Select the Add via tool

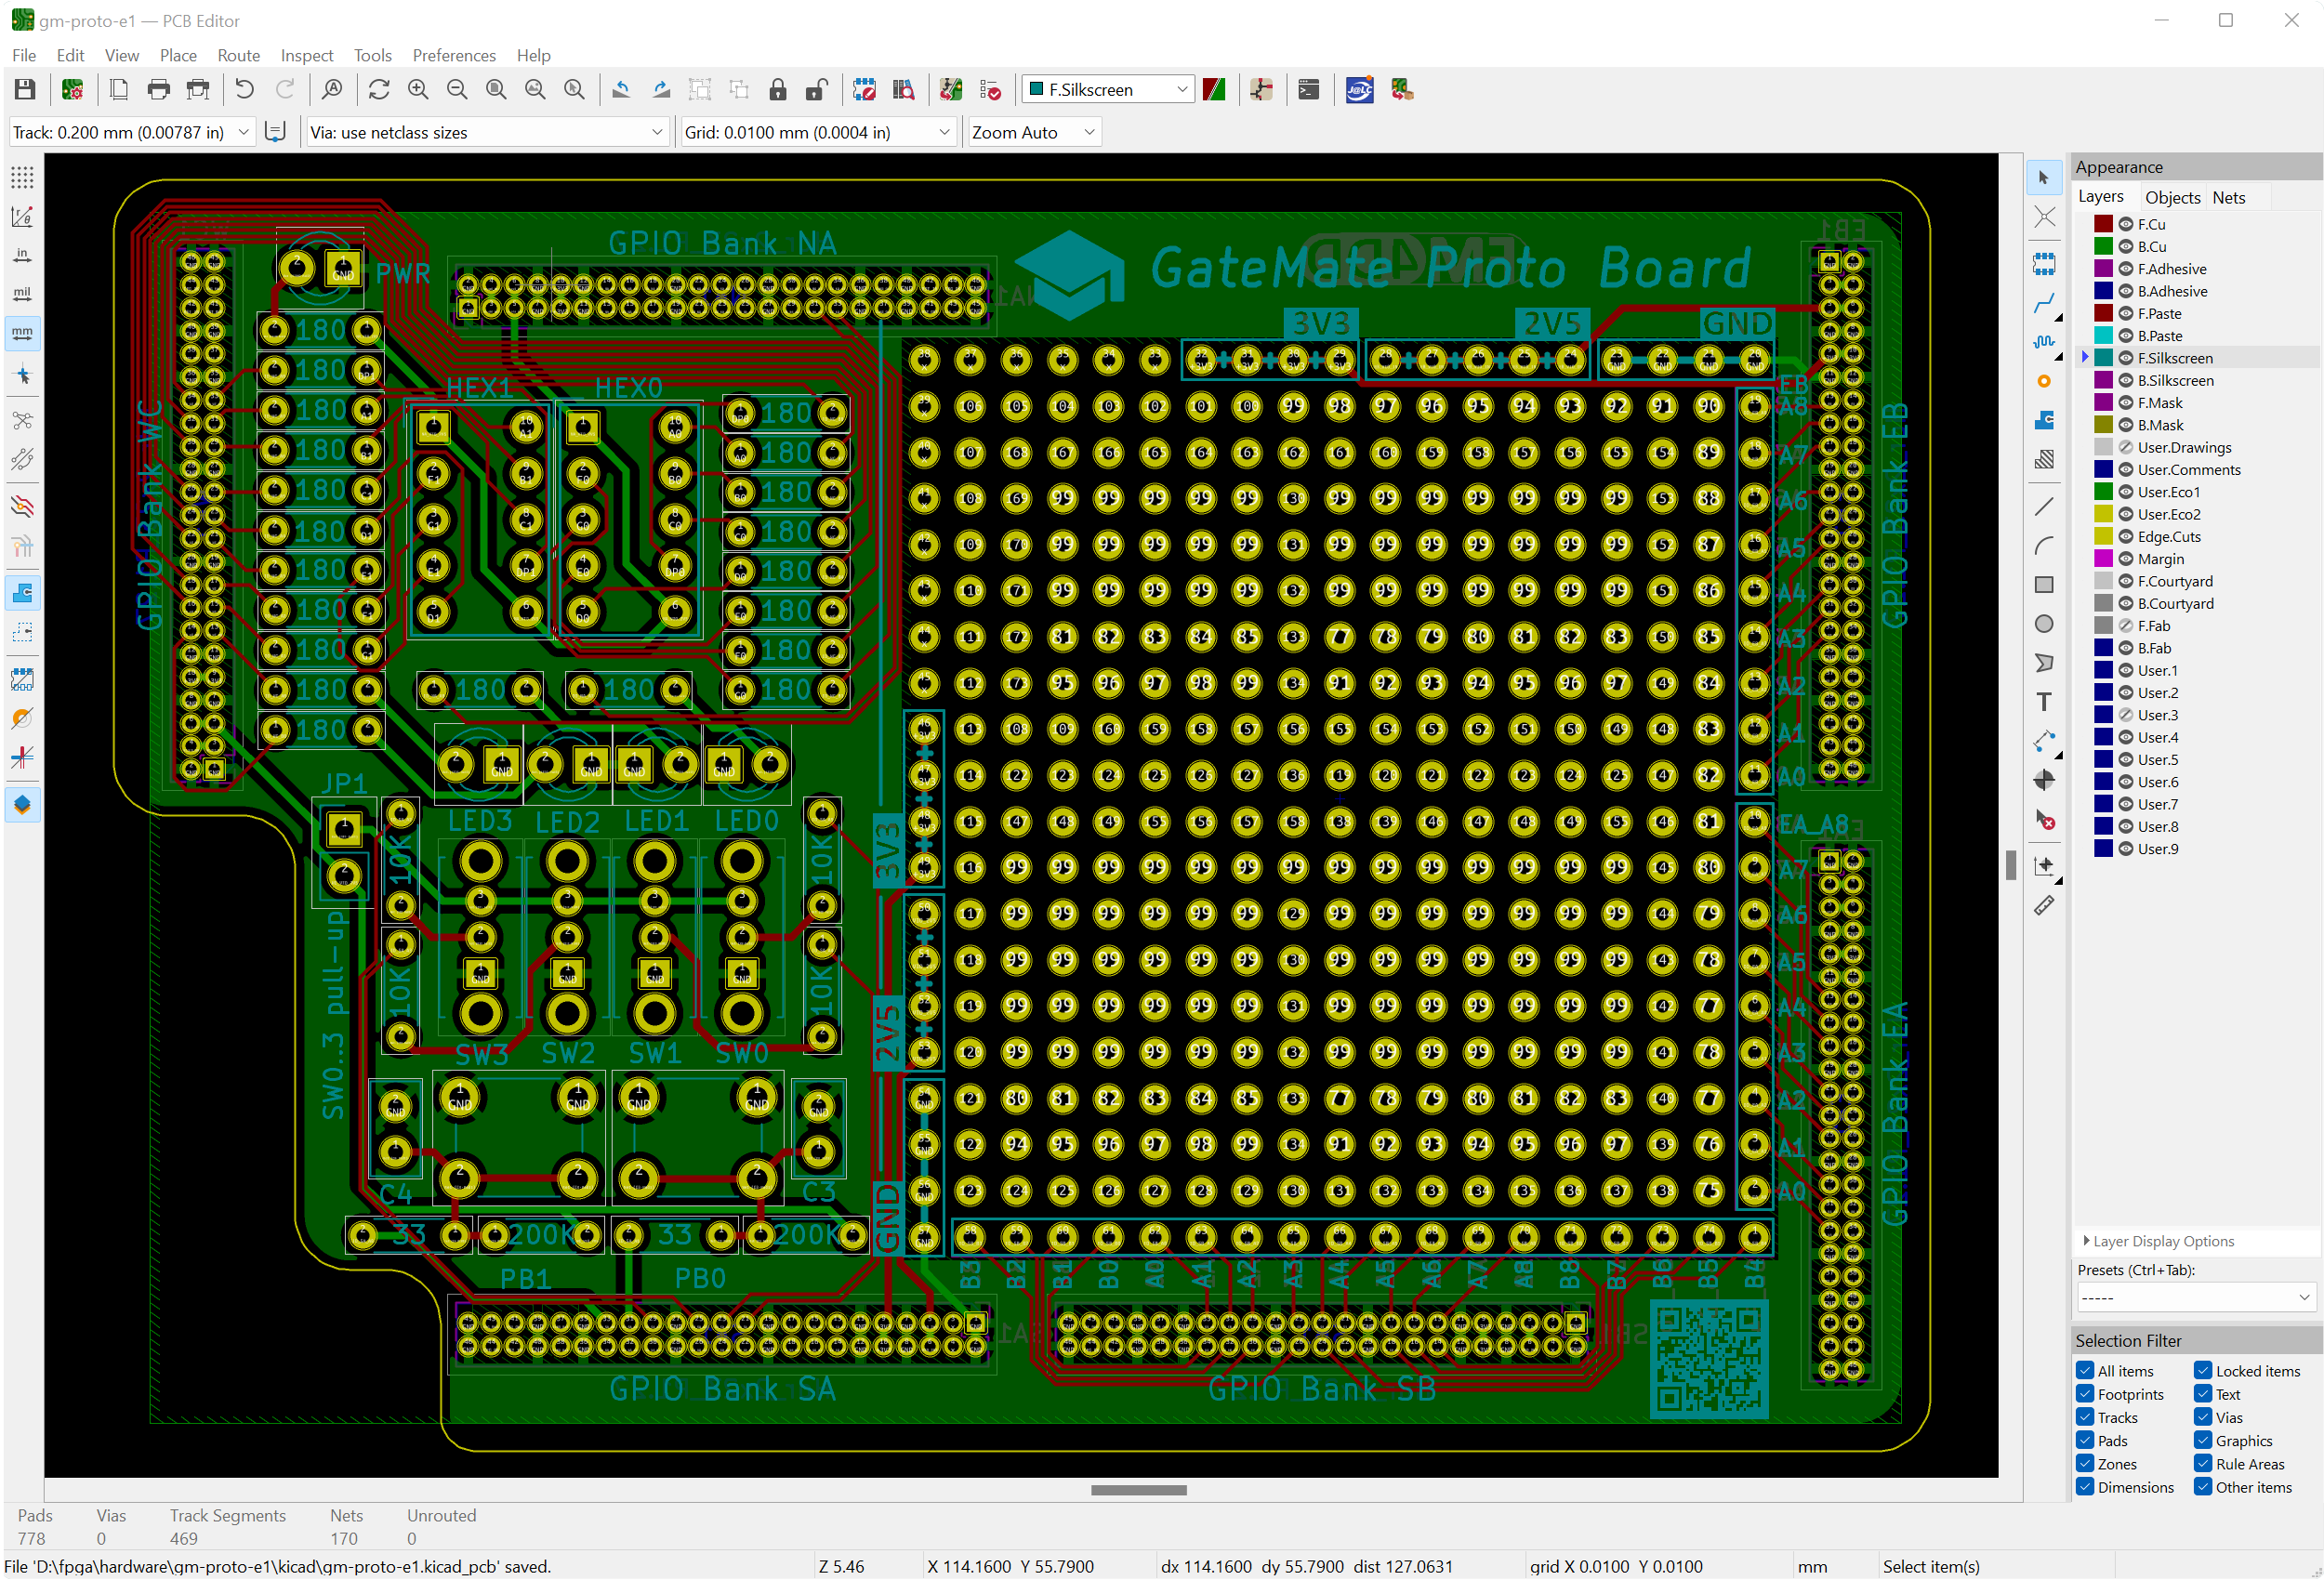click(x=2044, y=382)
